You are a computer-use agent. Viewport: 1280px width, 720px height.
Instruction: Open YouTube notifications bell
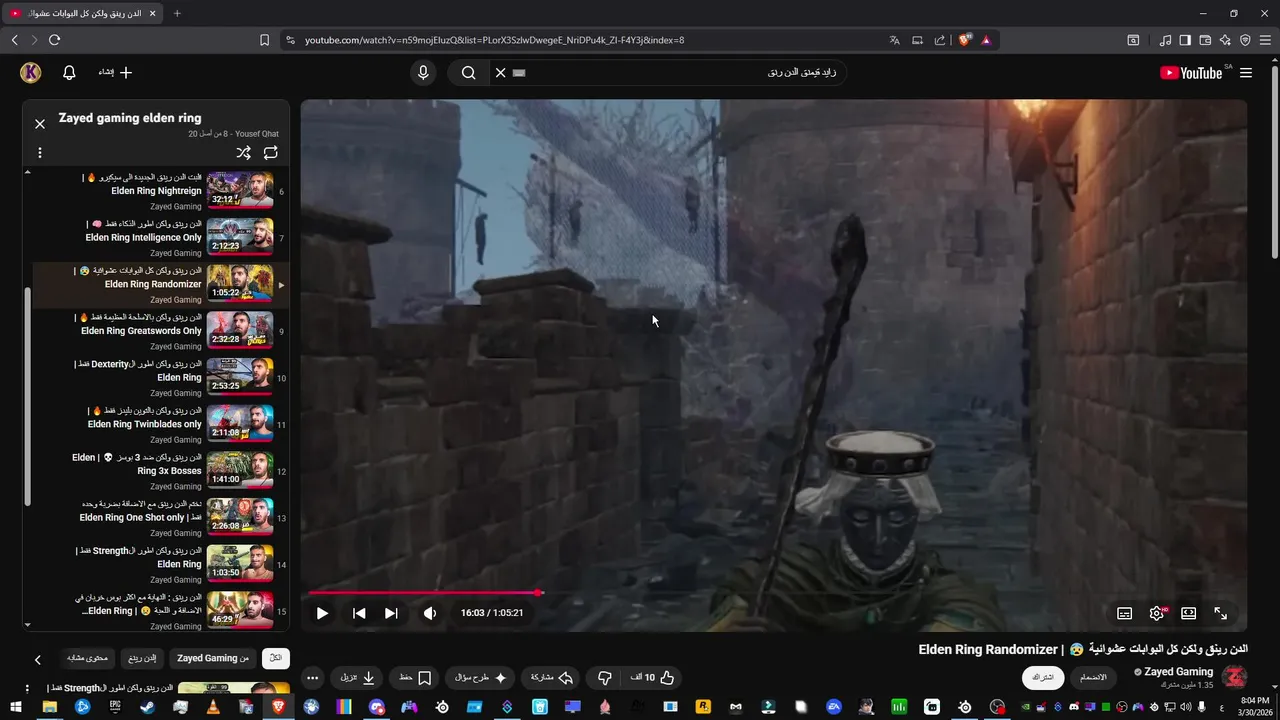click(69, 72)
